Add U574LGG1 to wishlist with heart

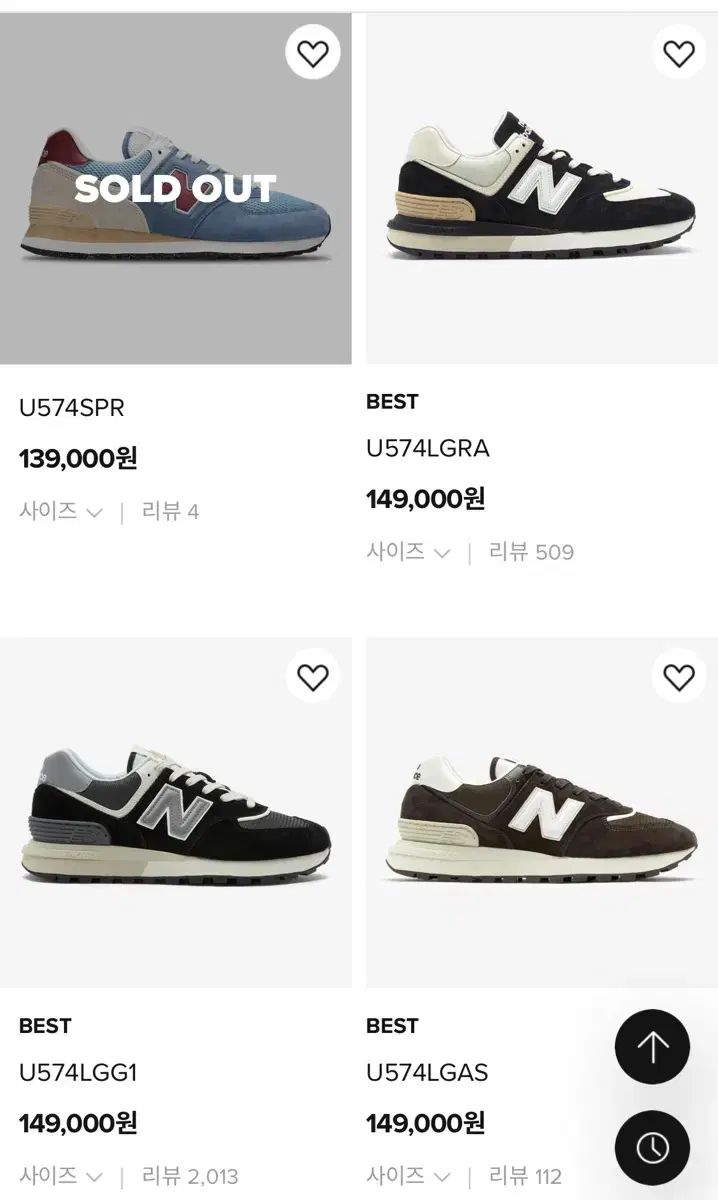(x=313, y=677)
